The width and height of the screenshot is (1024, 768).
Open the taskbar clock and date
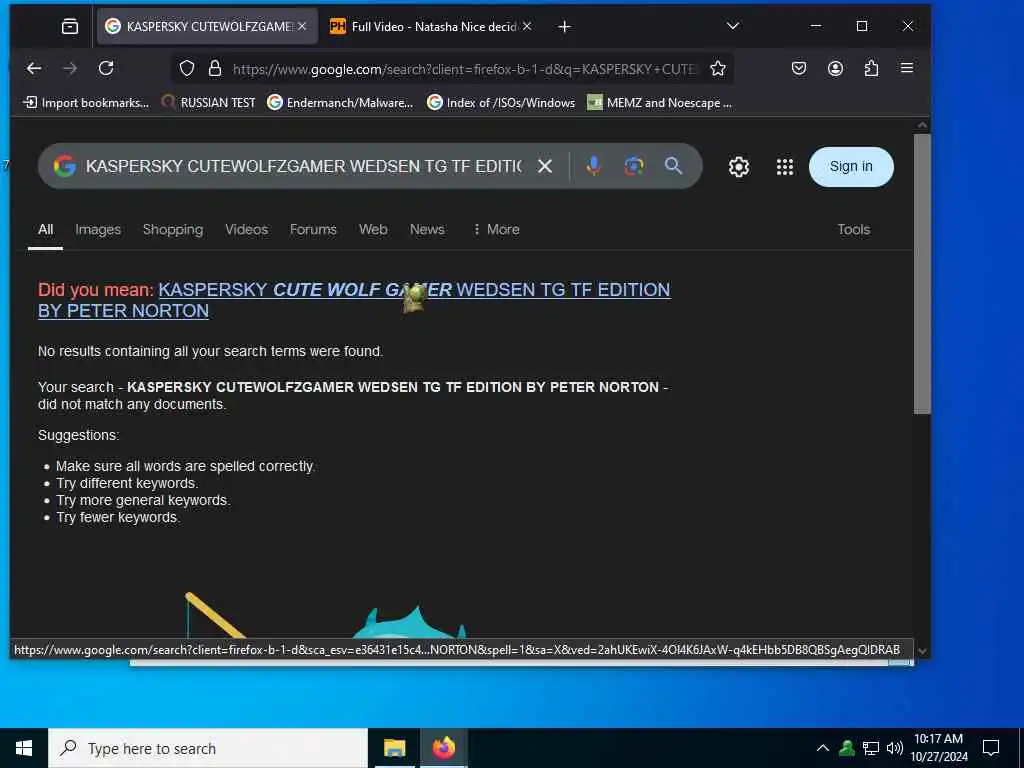click(939, 748)
